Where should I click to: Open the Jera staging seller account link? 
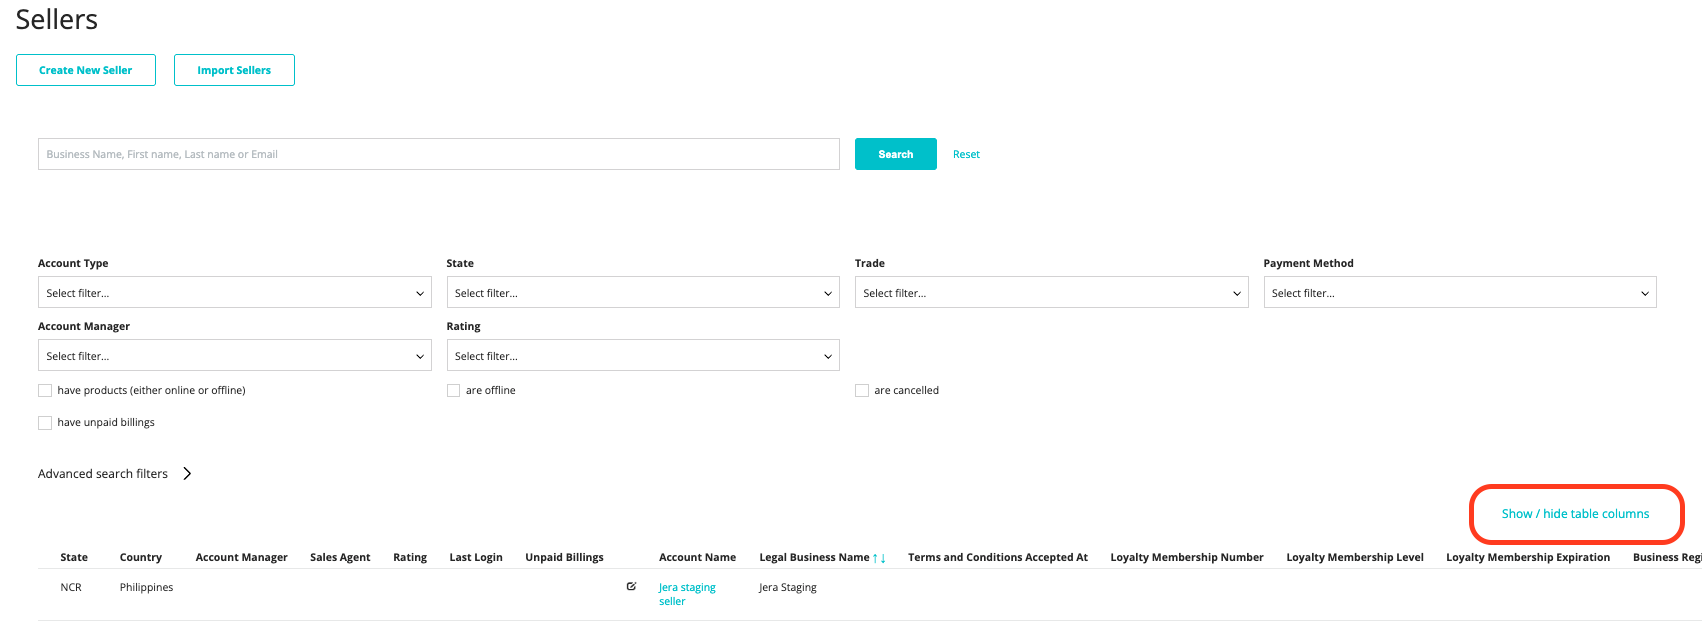click(687, 594)
